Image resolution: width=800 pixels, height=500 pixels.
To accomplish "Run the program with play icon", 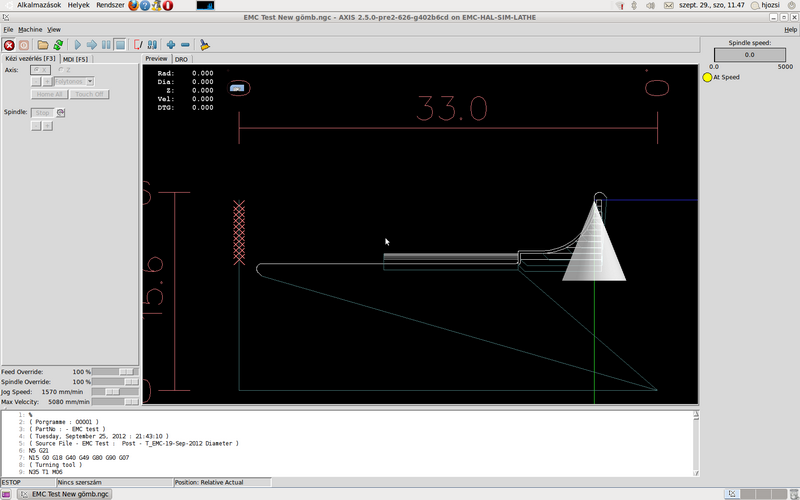I will pyautogui.click(x=78, y=45).
